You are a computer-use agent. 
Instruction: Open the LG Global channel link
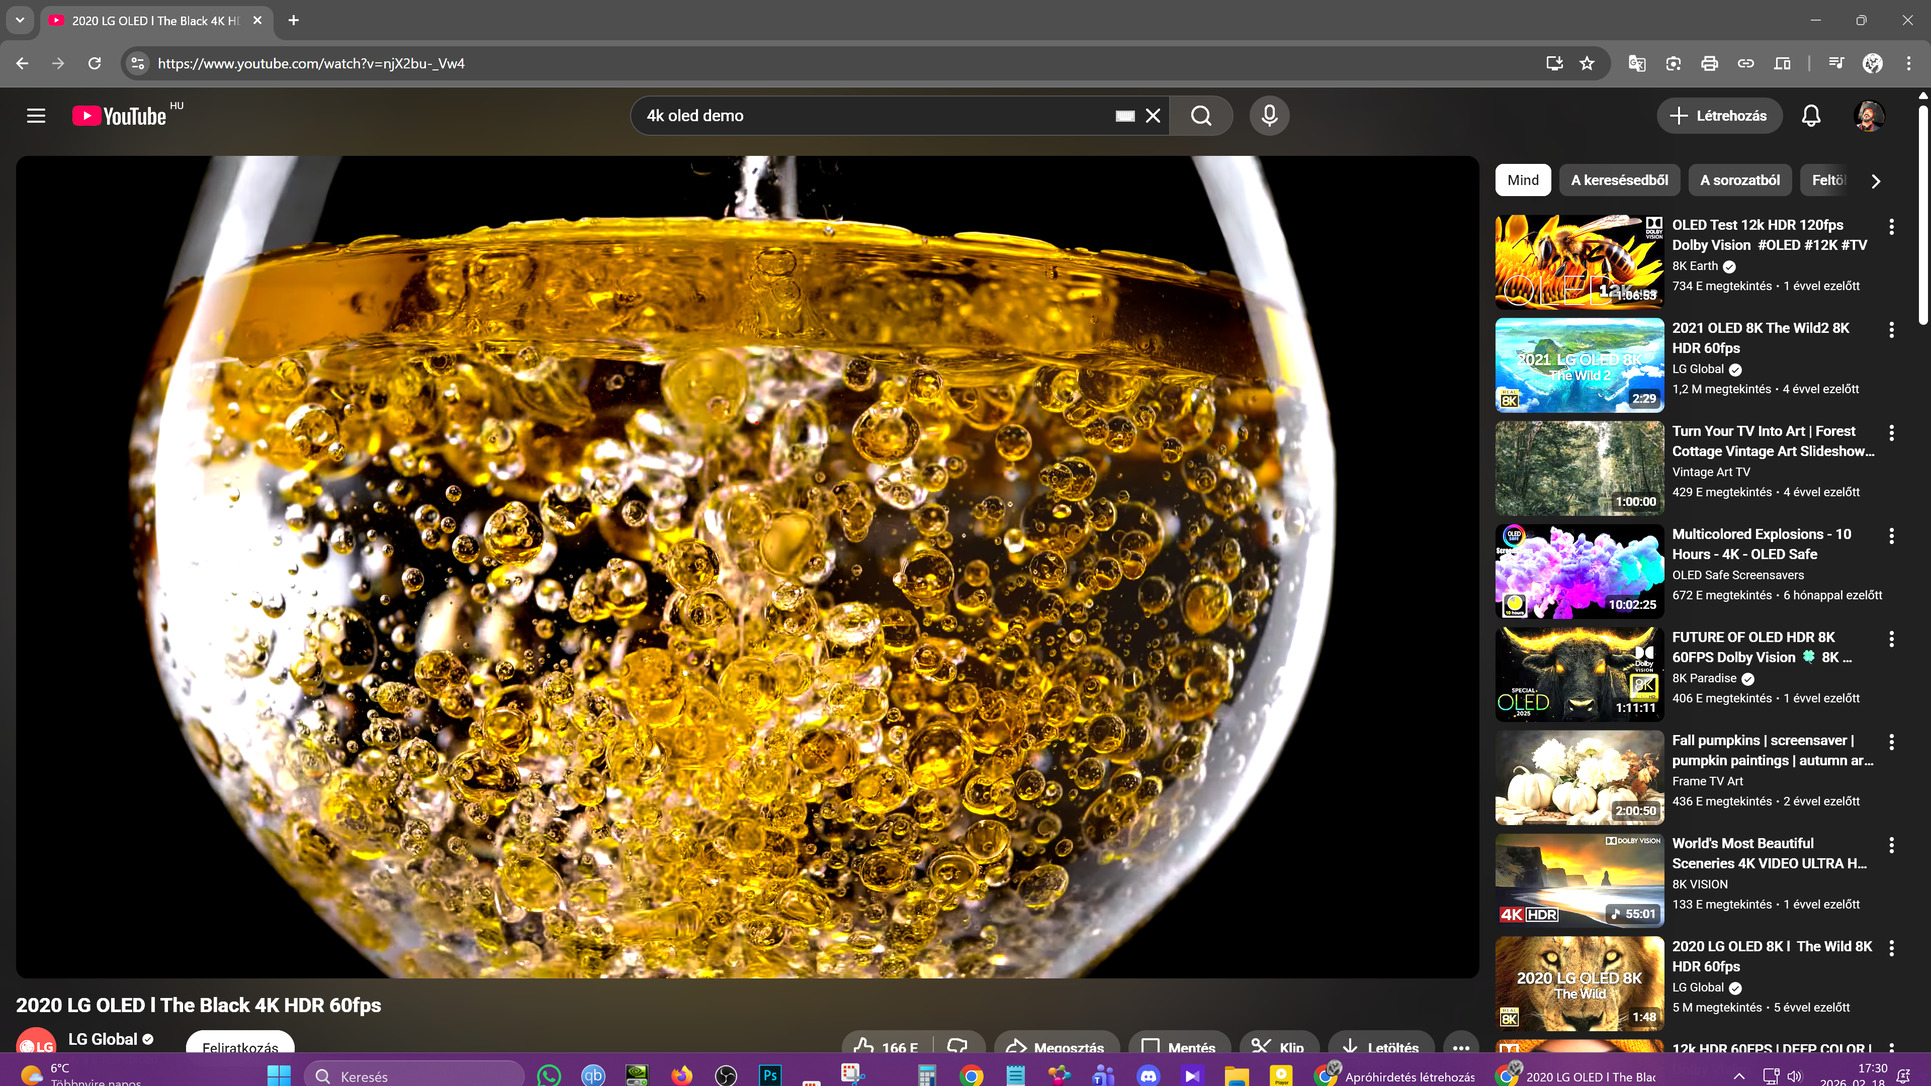(x=103, y=1039)
